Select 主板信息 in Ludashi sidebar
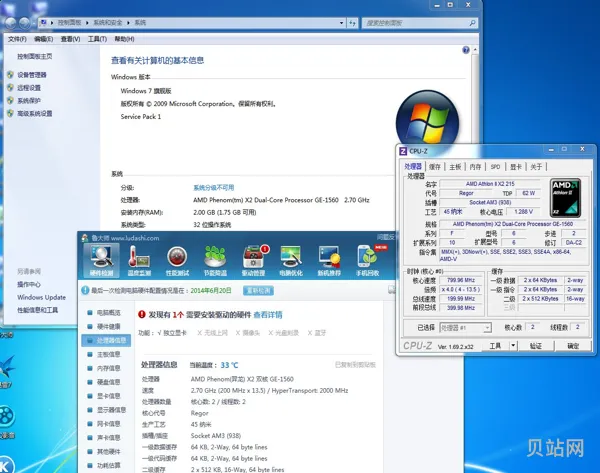Viewport: 600px width, 473px height. pyautogui.click(x=104, y=354)
